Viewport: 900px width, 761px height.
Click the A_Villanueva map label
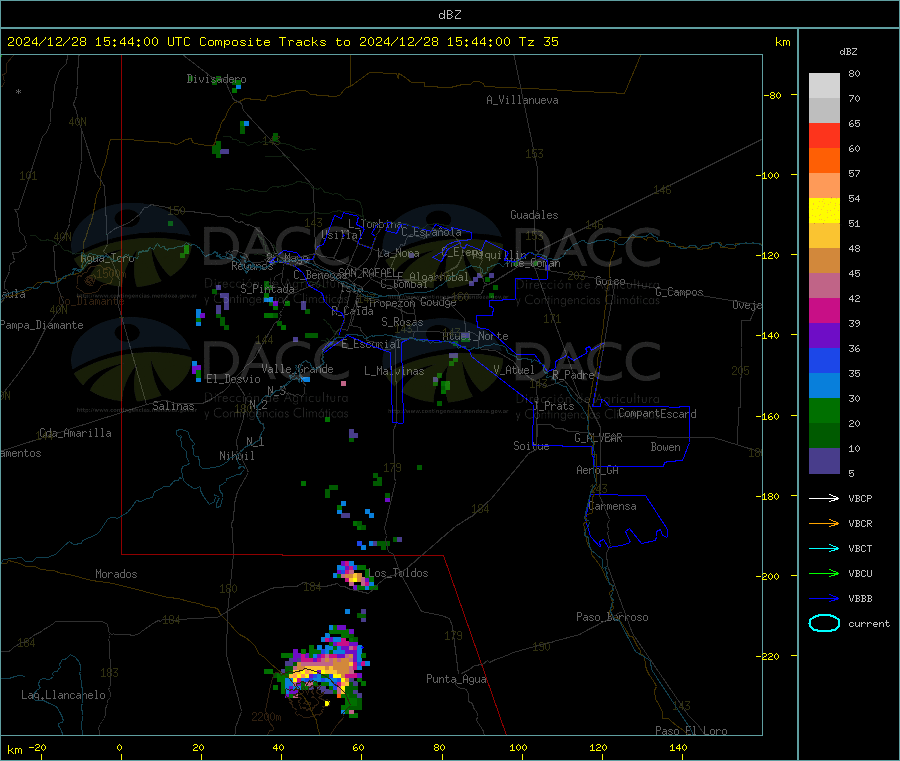click(x=522, y=100)
